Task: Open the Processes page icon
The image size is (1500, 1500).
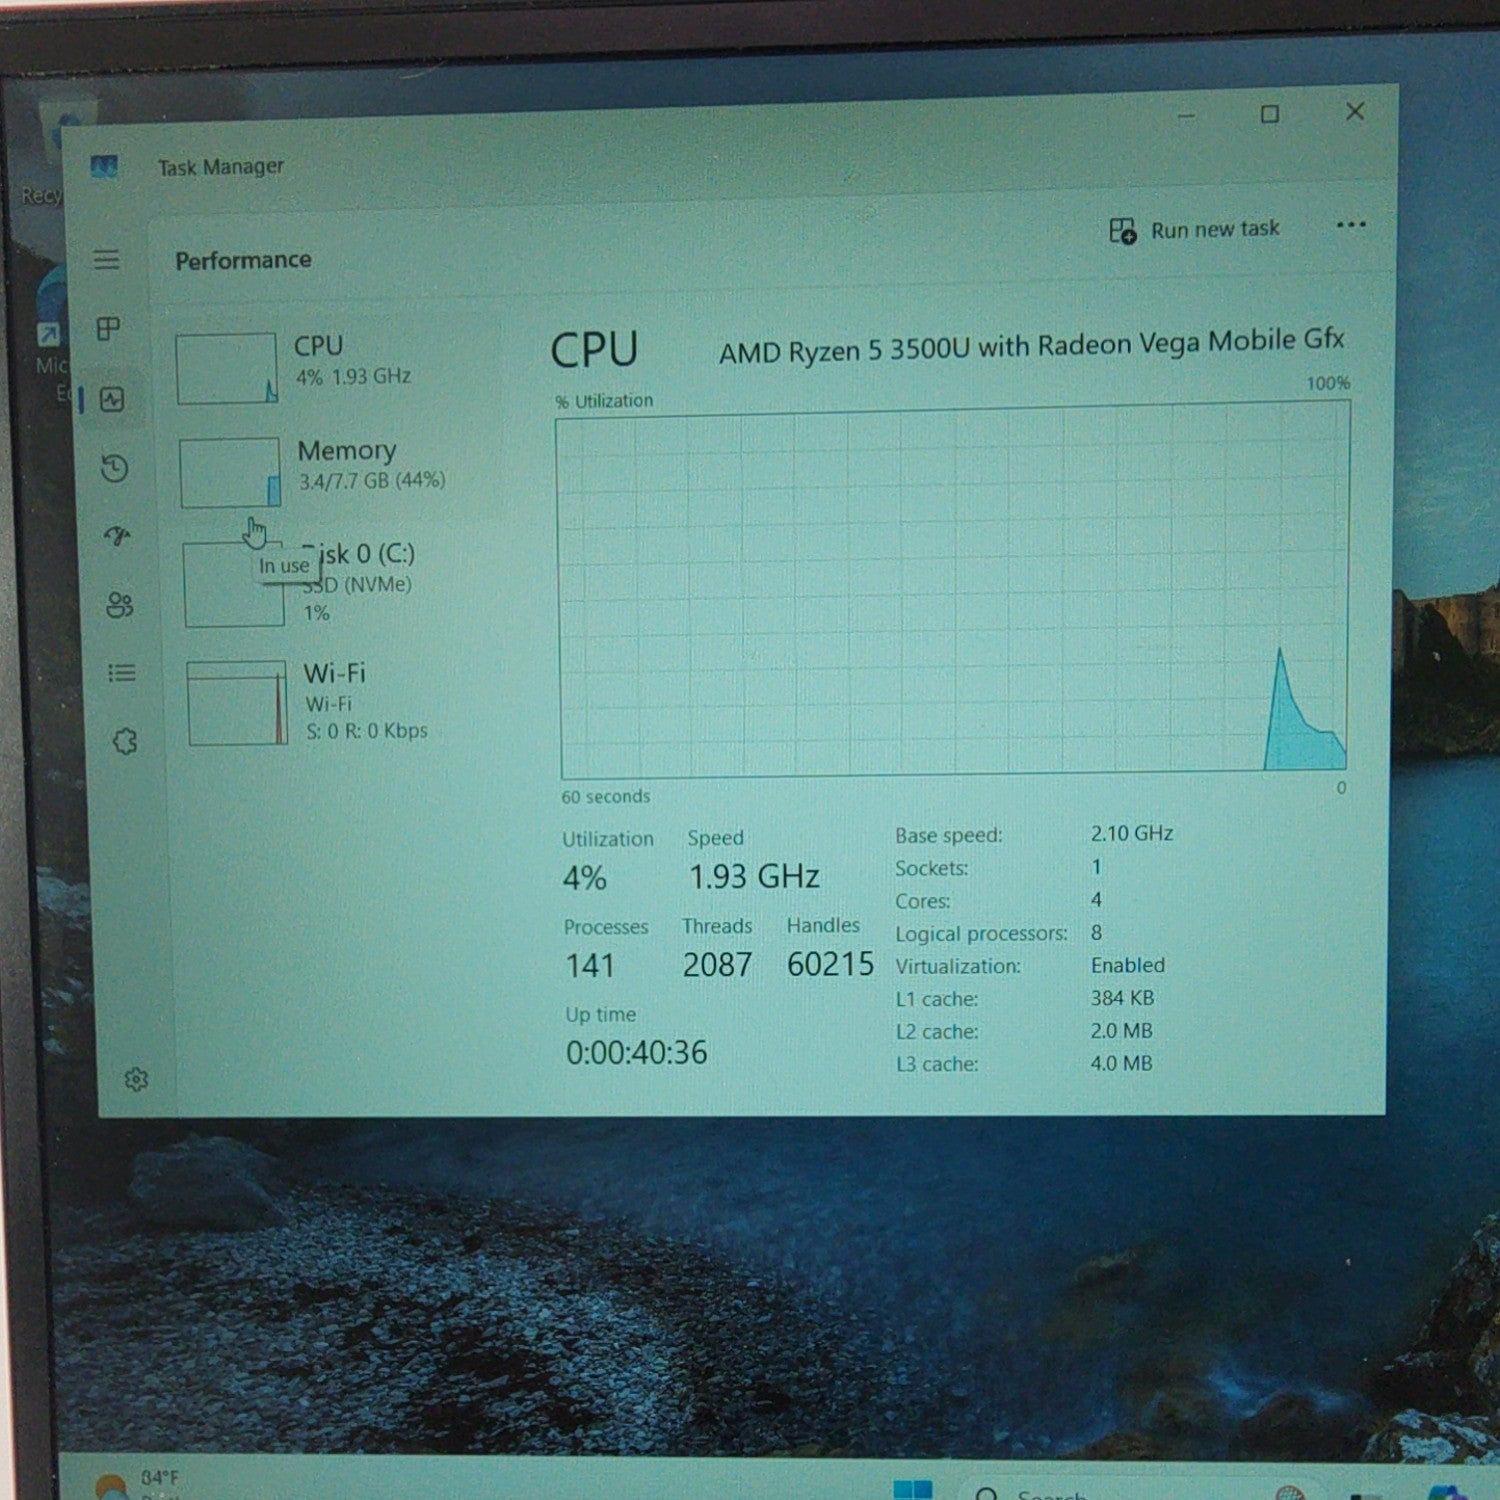Action: pyautogui.click(x=108, y=329)
